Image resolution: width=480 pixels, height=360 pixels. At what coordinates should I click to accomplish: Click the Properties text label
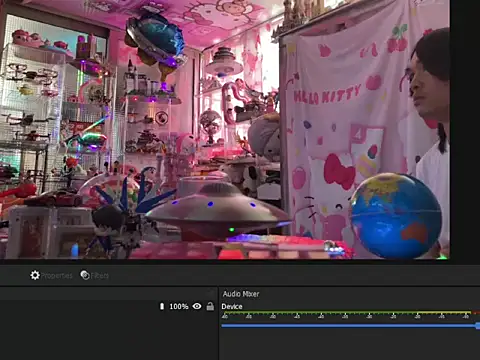57,276
